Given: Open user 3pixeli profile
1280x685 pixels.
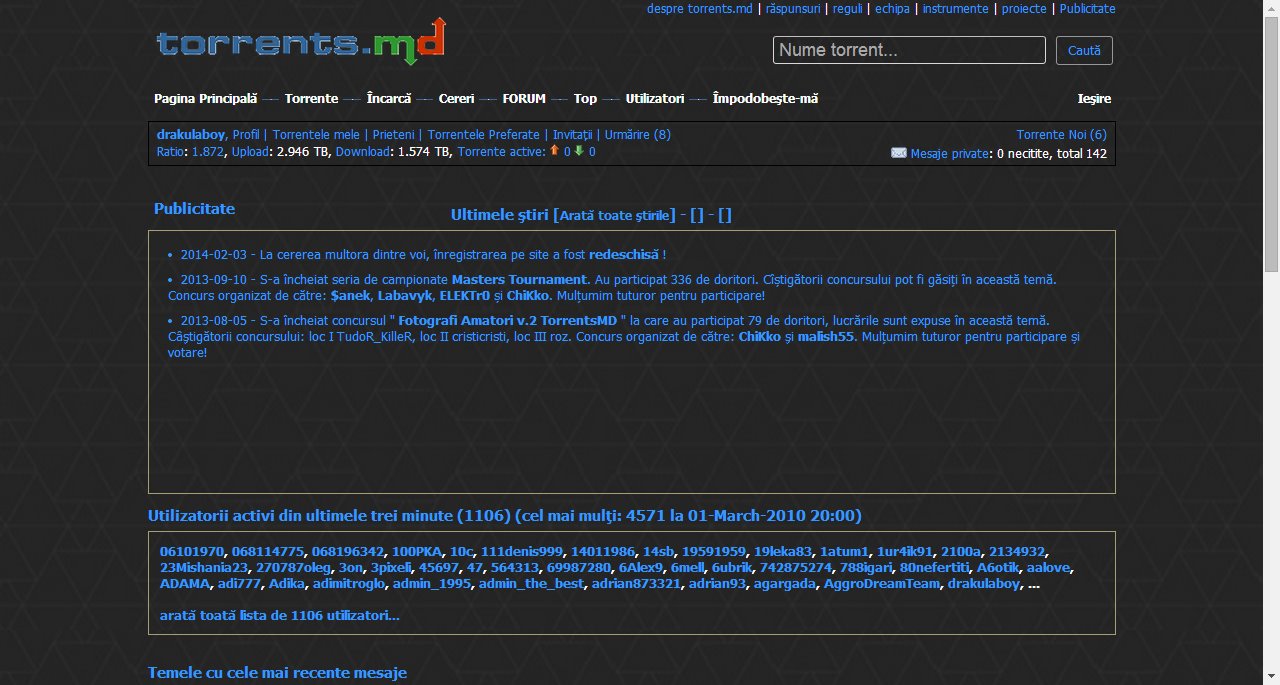Looking at the screenshot, I should 391,567.
